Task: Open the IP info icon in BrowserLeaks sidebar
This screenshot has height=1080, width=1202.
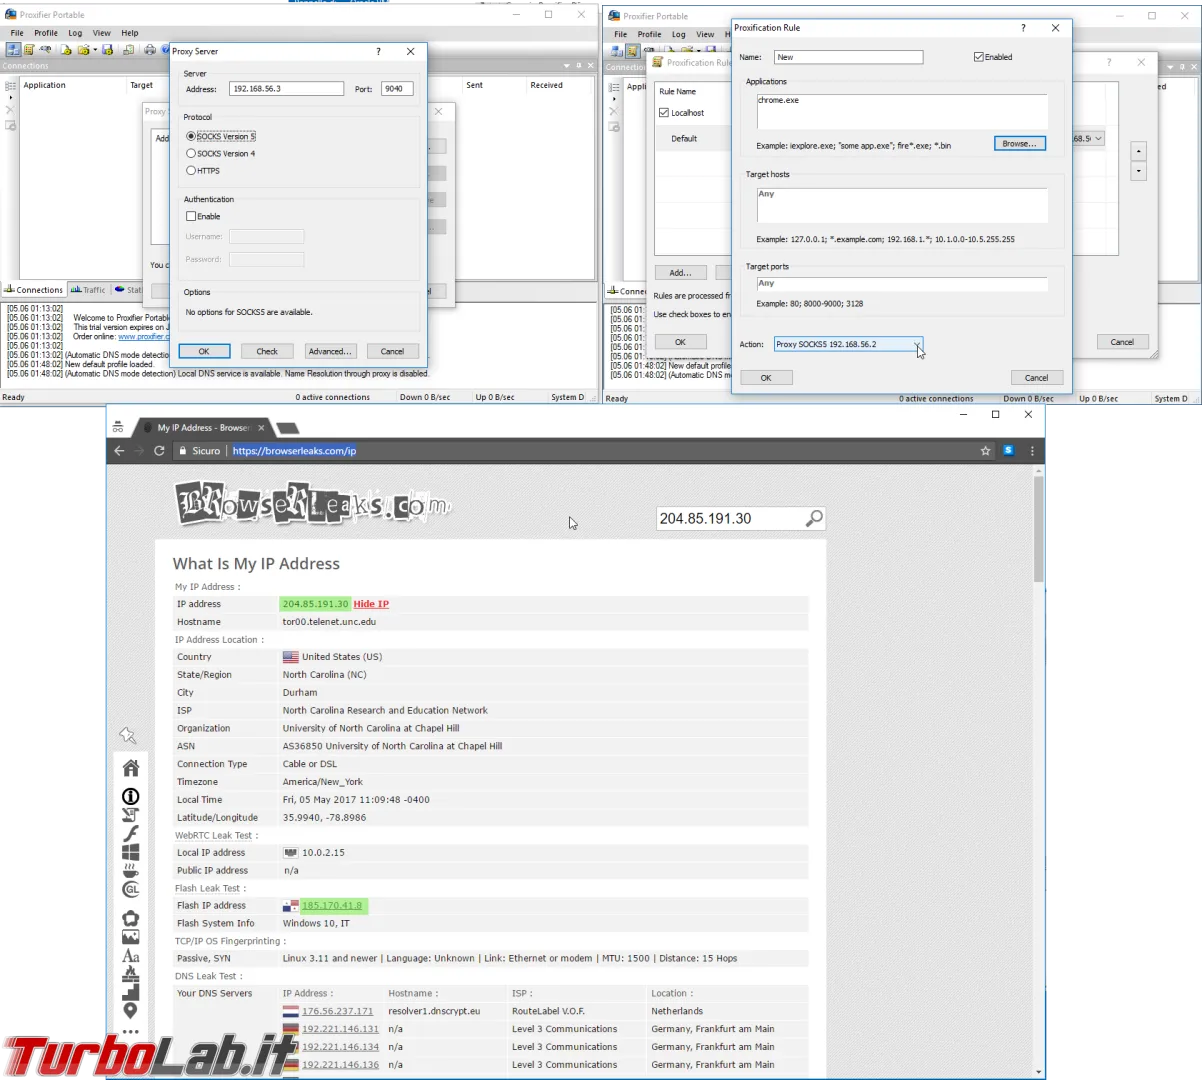Action: point(130,796)
